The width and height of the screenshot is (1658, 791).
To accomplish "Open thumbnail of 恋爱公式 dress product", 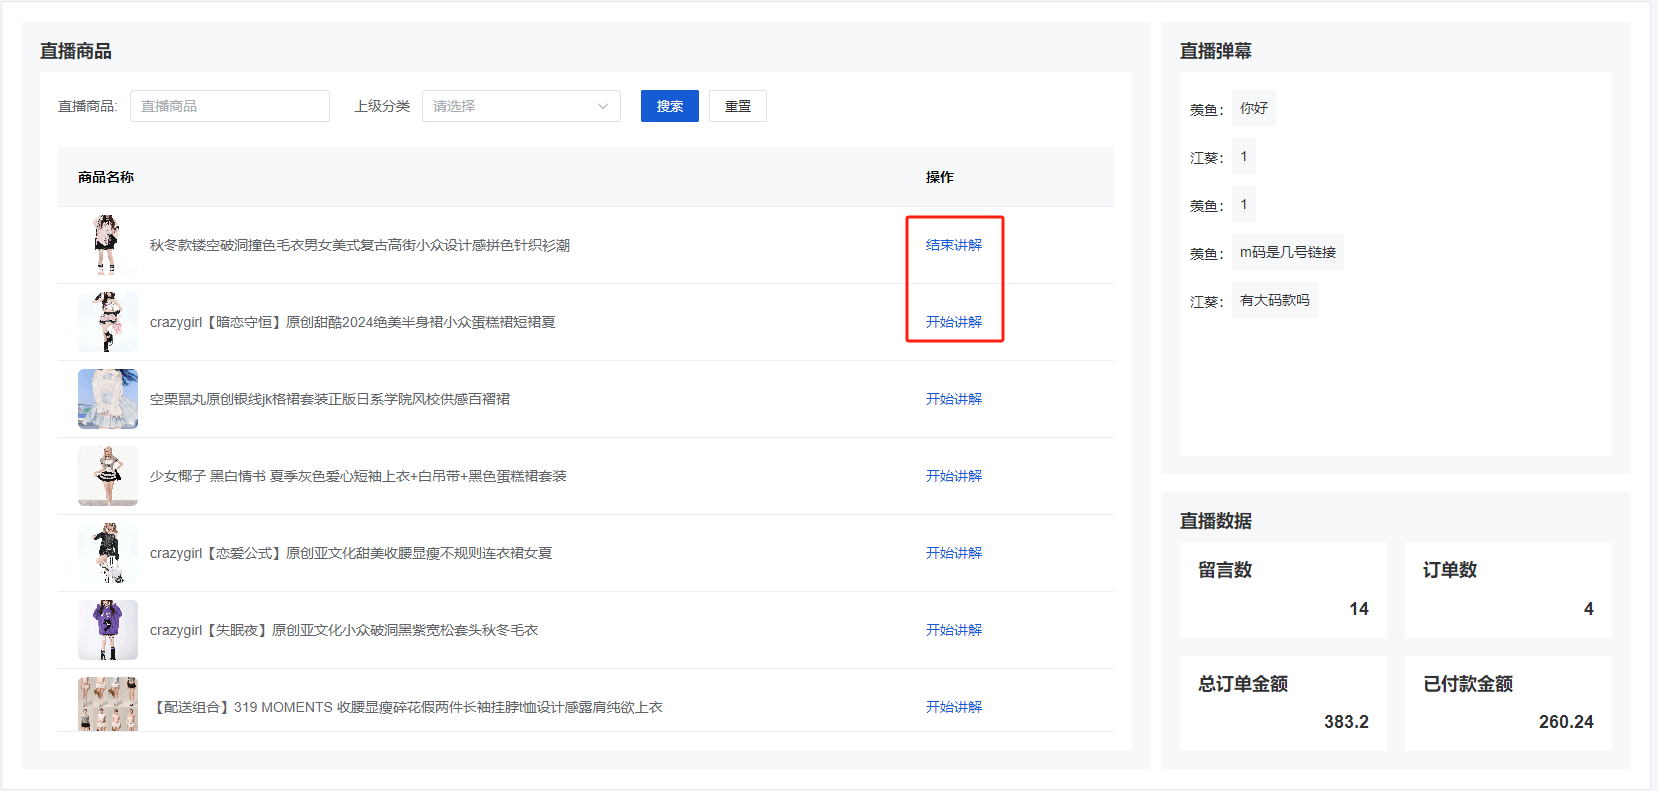I will (x=108, y=553).
